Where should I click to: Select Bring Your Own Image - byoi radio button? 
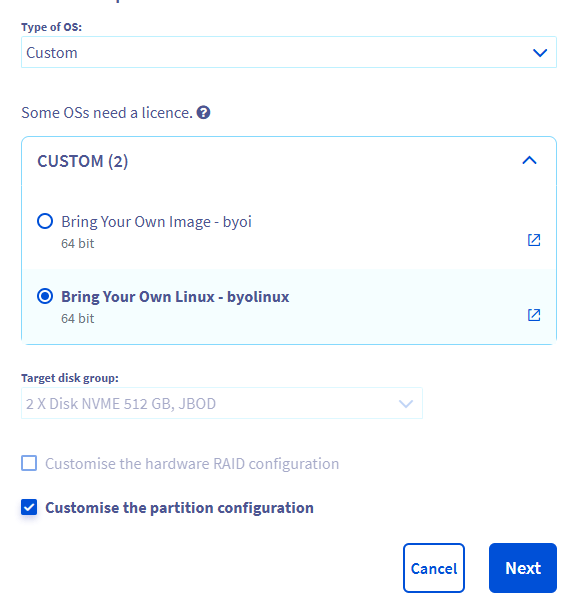pos(45,221)
